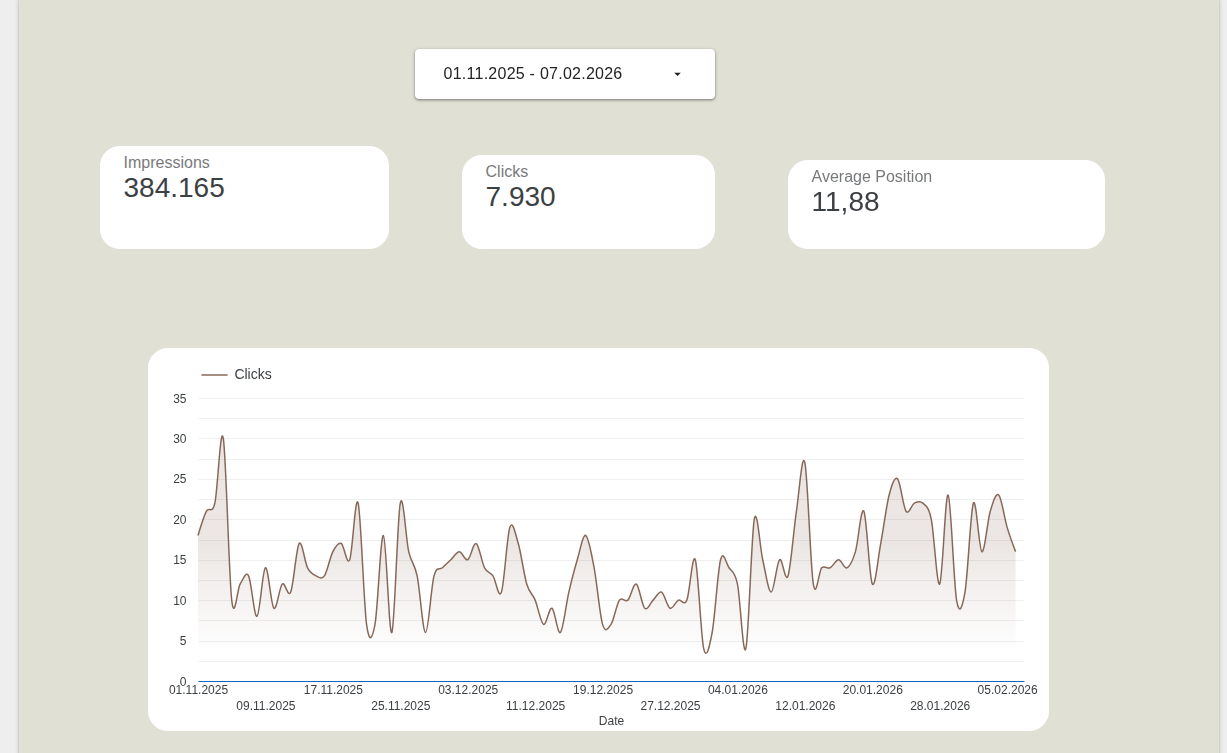Click the y-axis label 20
The height and width of the screenshot is (753, 1227).
point(180,520)
